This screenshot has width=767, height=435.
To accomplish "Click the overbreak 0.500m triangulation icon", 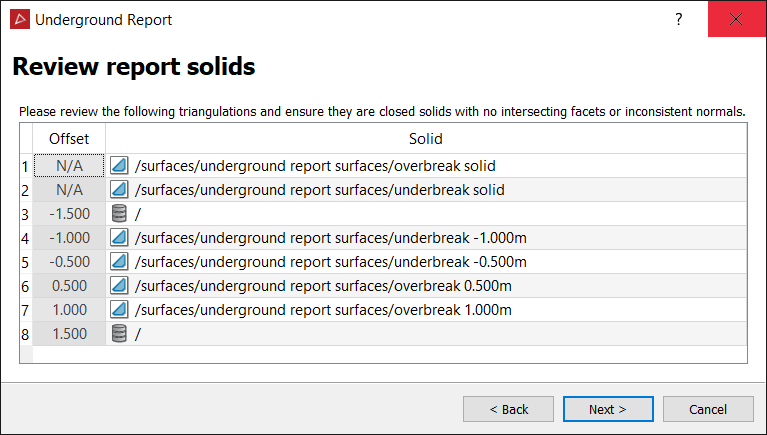I will pyautogui.click(x=119, y=285).
